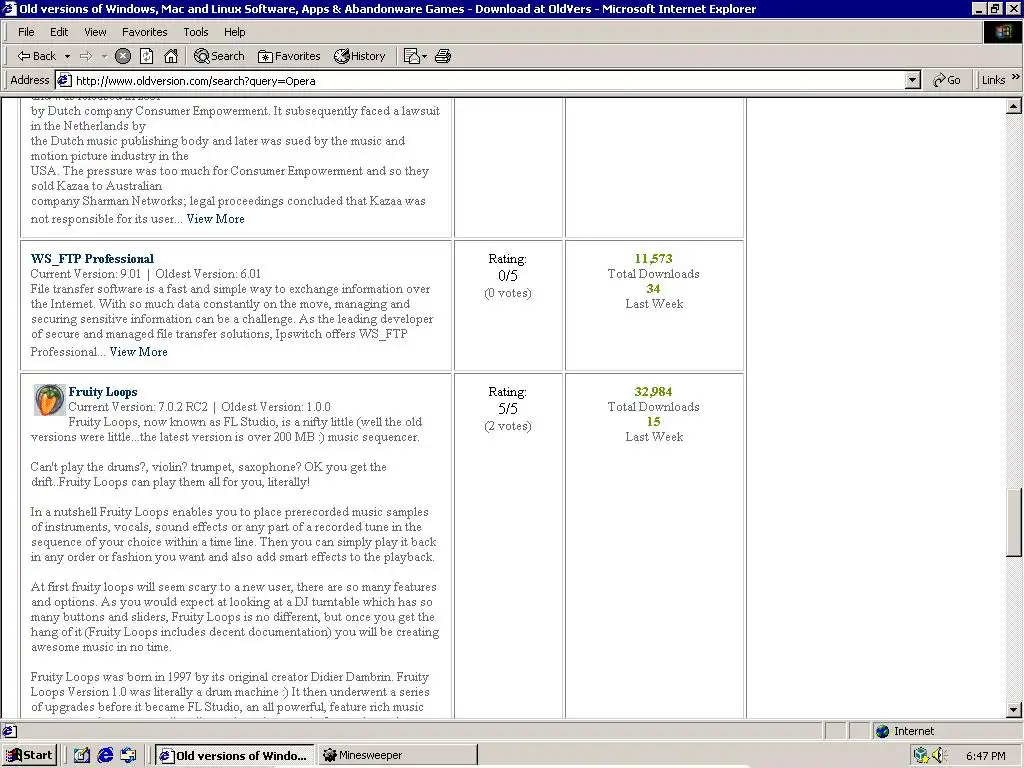
Task: Stop page loading with the Stop icon
Action: 123,56
